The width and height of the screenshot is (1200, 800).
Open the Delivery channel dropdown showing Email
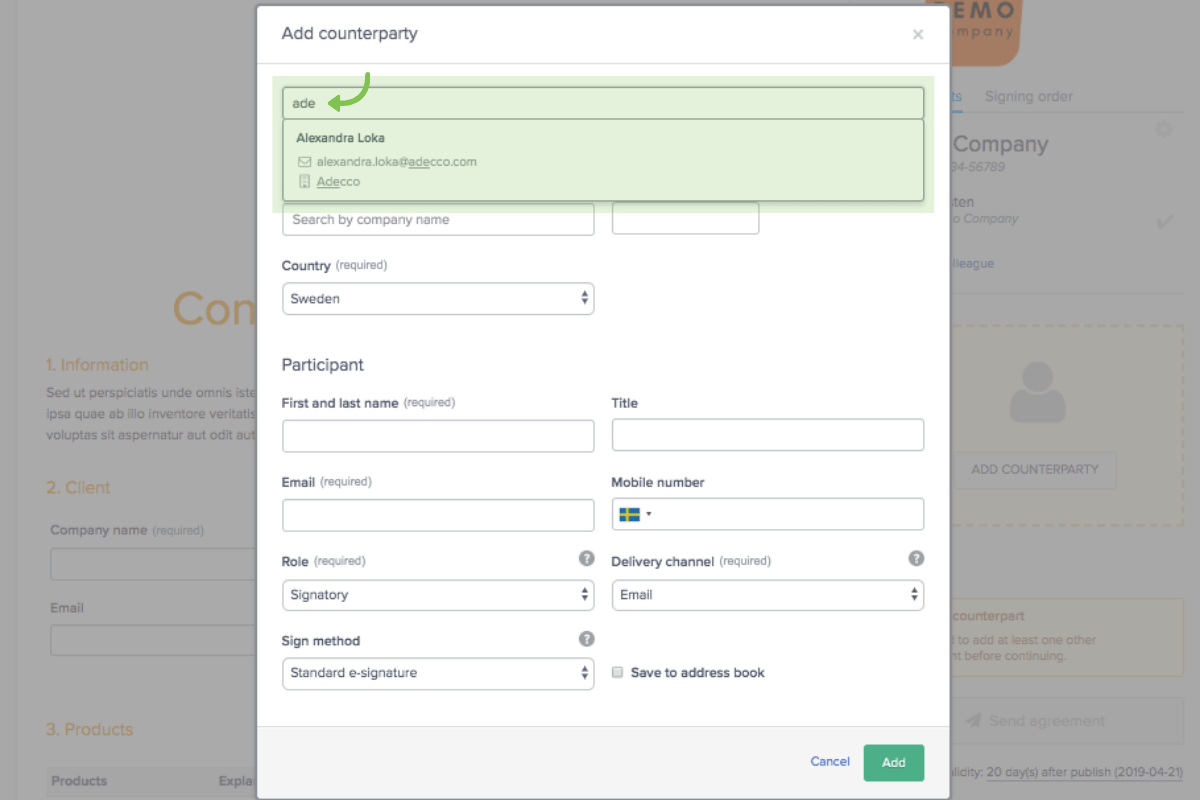768,594
